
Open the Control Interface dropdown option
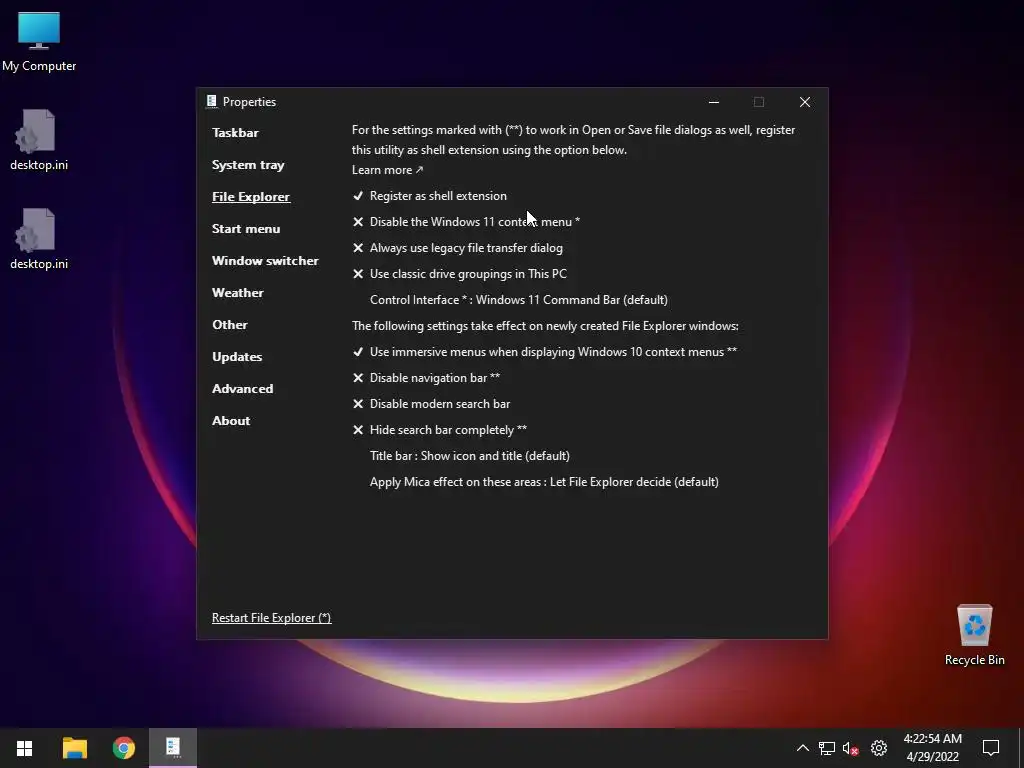click(x=519, y=300)
